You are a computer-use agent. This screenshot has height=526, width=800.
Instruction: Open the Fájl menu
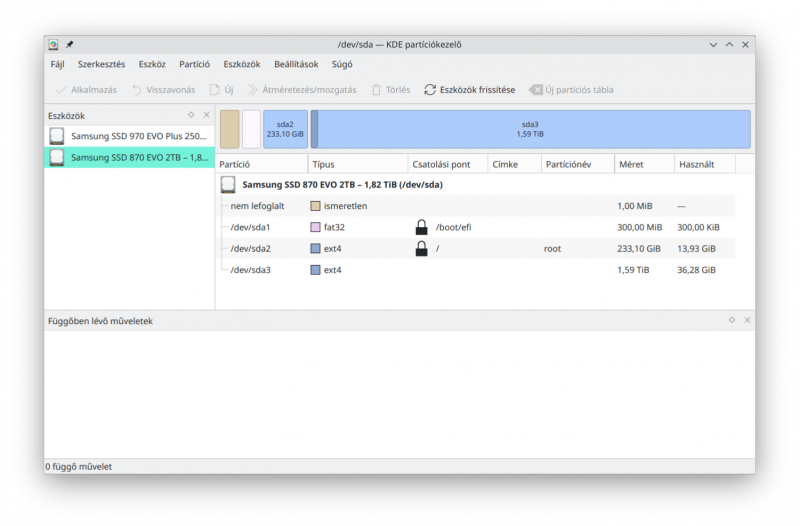coord(57,64)
